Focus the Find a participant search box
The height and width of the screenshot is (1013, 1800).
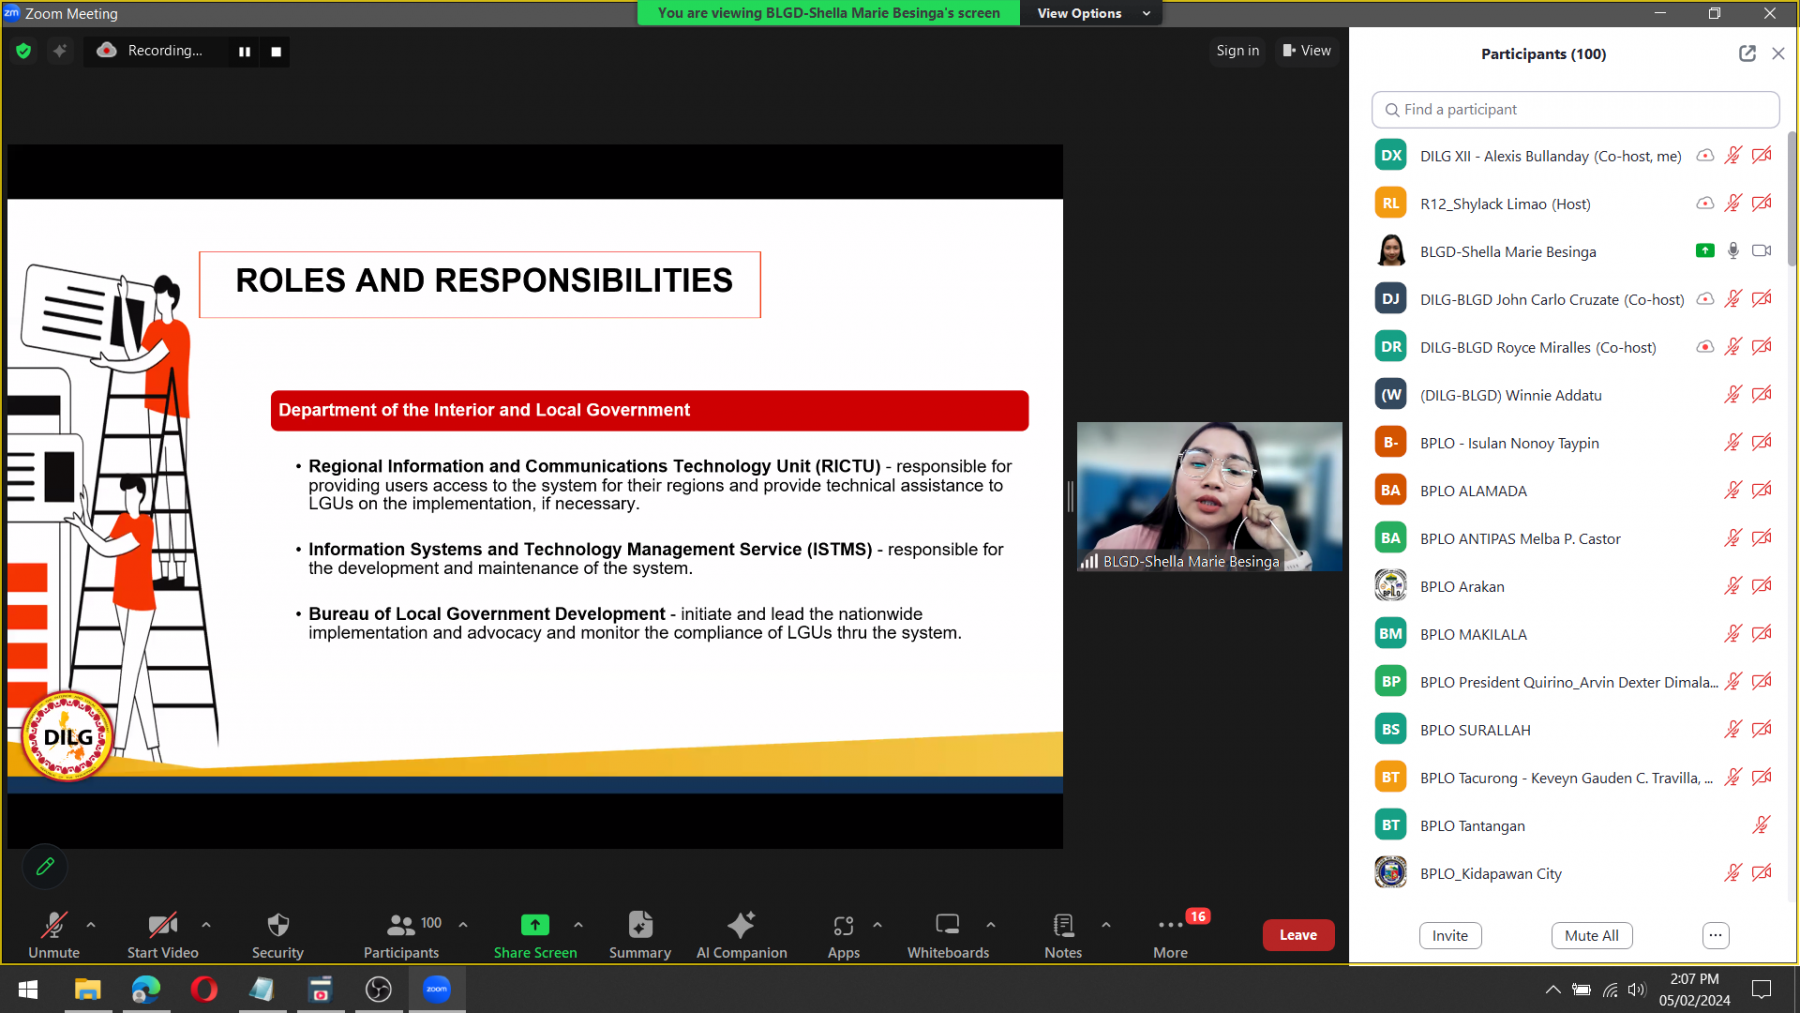click(x=1576, y=110)
